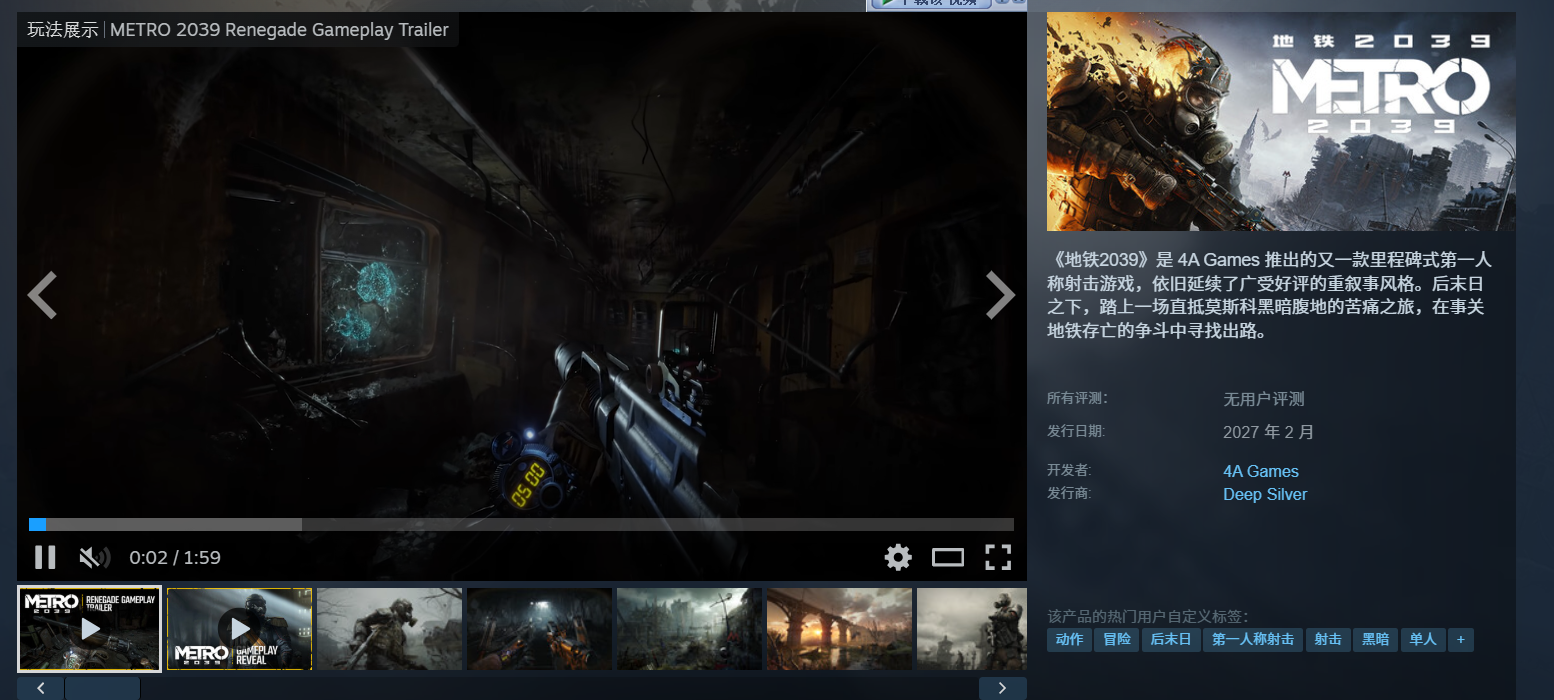Image resolution: width=1554 pixels, height=700 pixels.
Task: Expand more tags with plus button
Action: 1461,640
